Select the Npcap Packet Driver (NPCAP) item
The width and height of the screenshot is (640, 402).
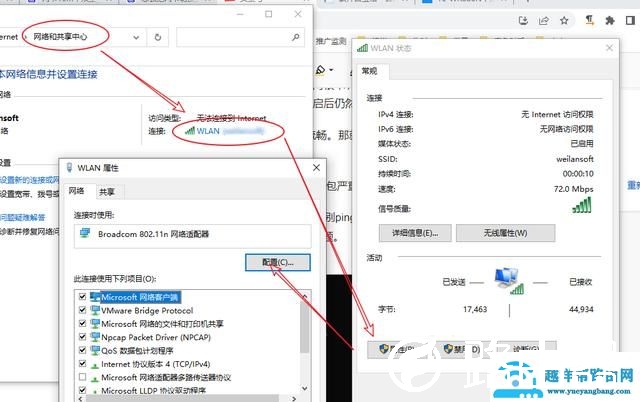tap(156, 338)
